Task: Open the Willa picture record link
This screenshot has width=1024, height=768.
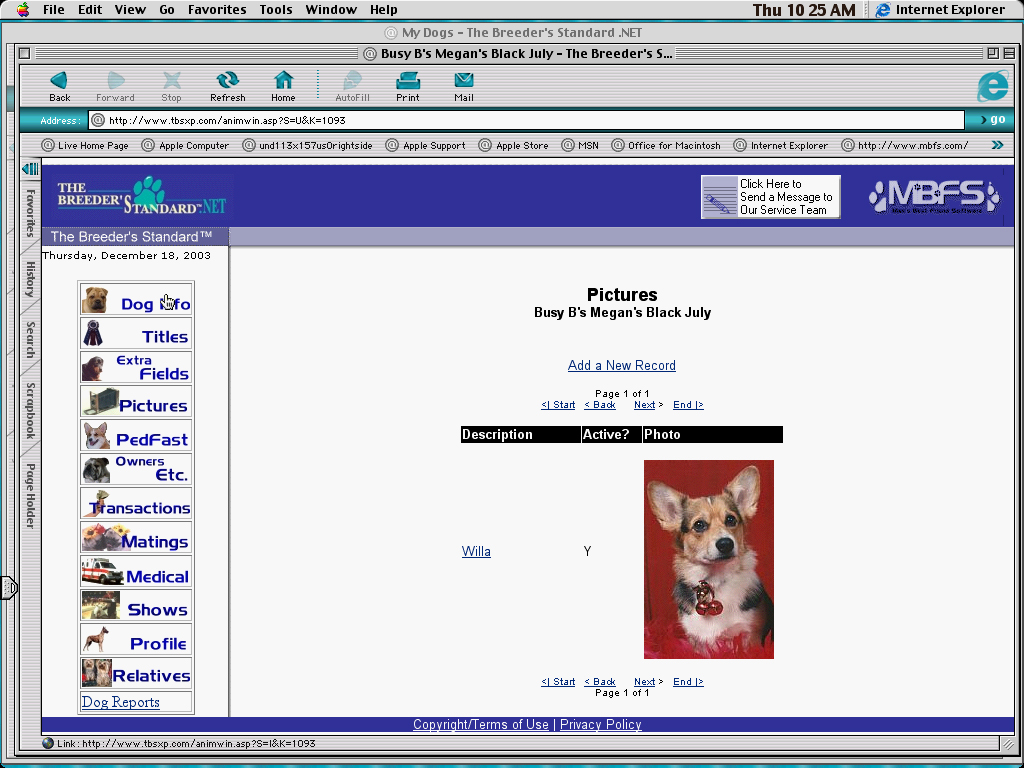Action: click(476, 552)
